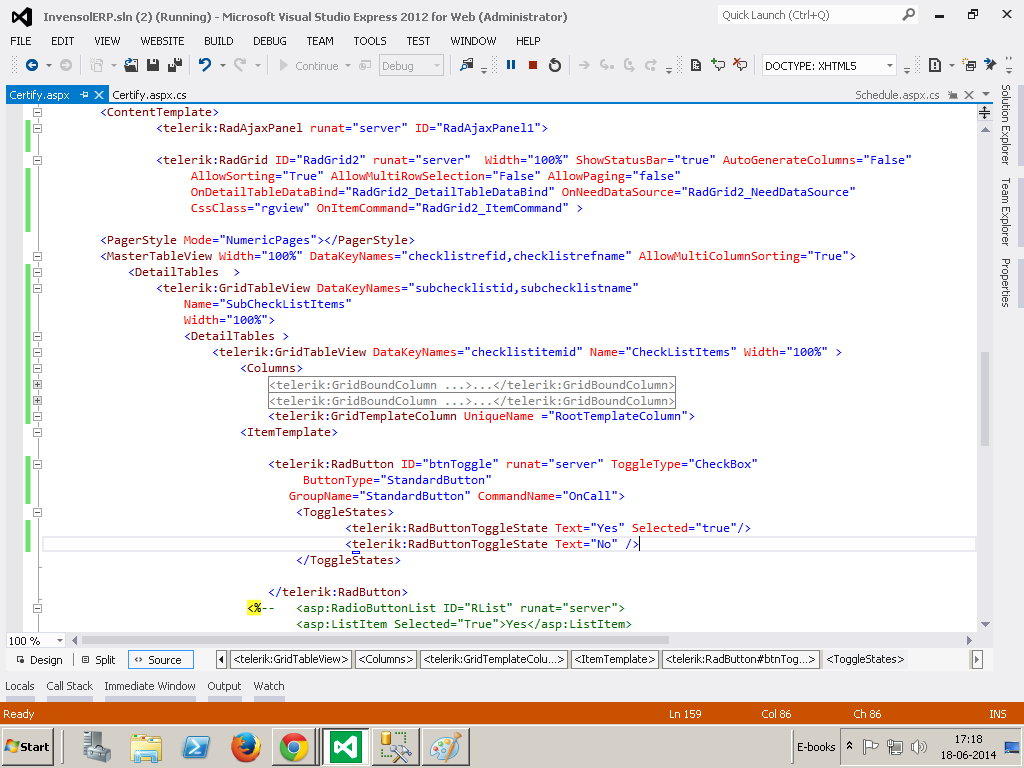Restart the debugging session

(x=555, y=65)
